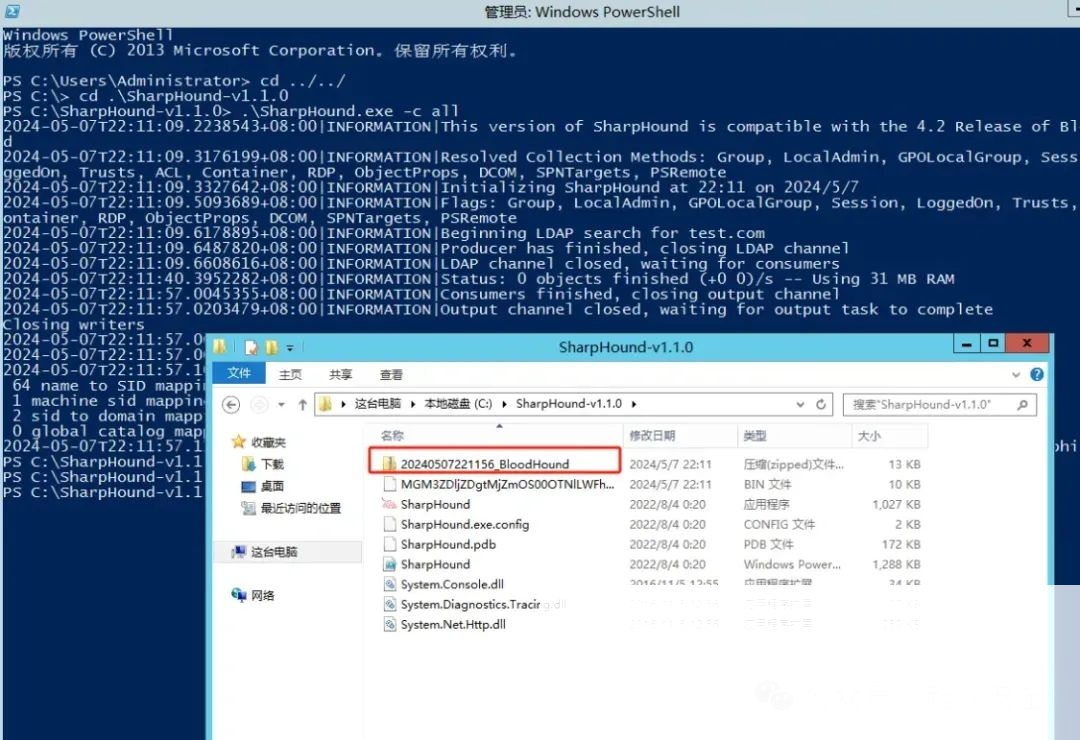
Task: Open recent locations dropdown arrow
Action: pos(281,404)
